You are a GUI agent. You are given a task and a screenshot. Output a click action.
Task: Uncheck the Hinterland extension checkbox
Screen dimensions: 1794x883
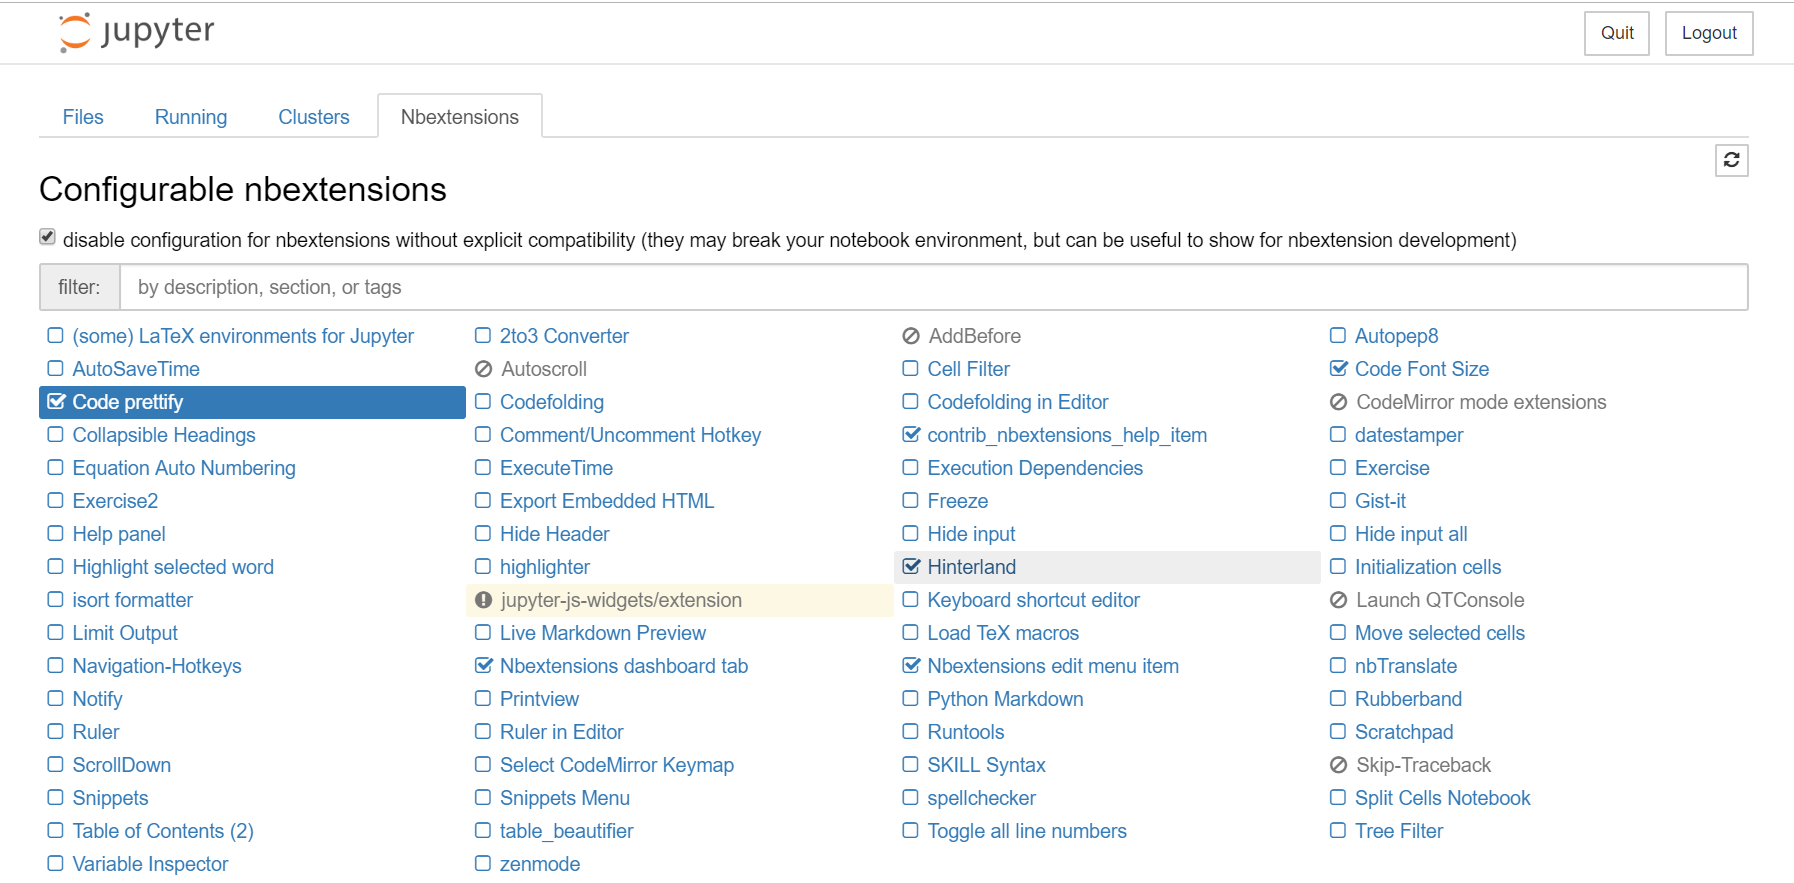[x=911, y=567]
